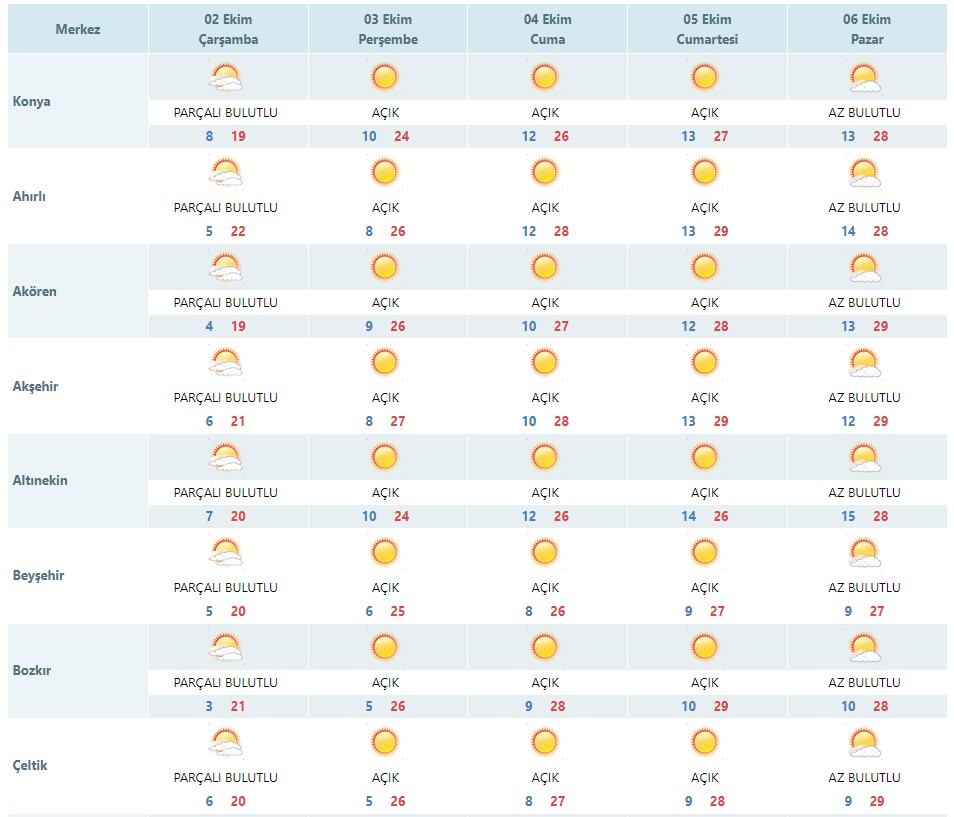Viewport: 954px width, 817px height.
Task: Click Akşehir's sunny icon for 05 Ekim Cumartesi
Action: [x=704, y=362]
